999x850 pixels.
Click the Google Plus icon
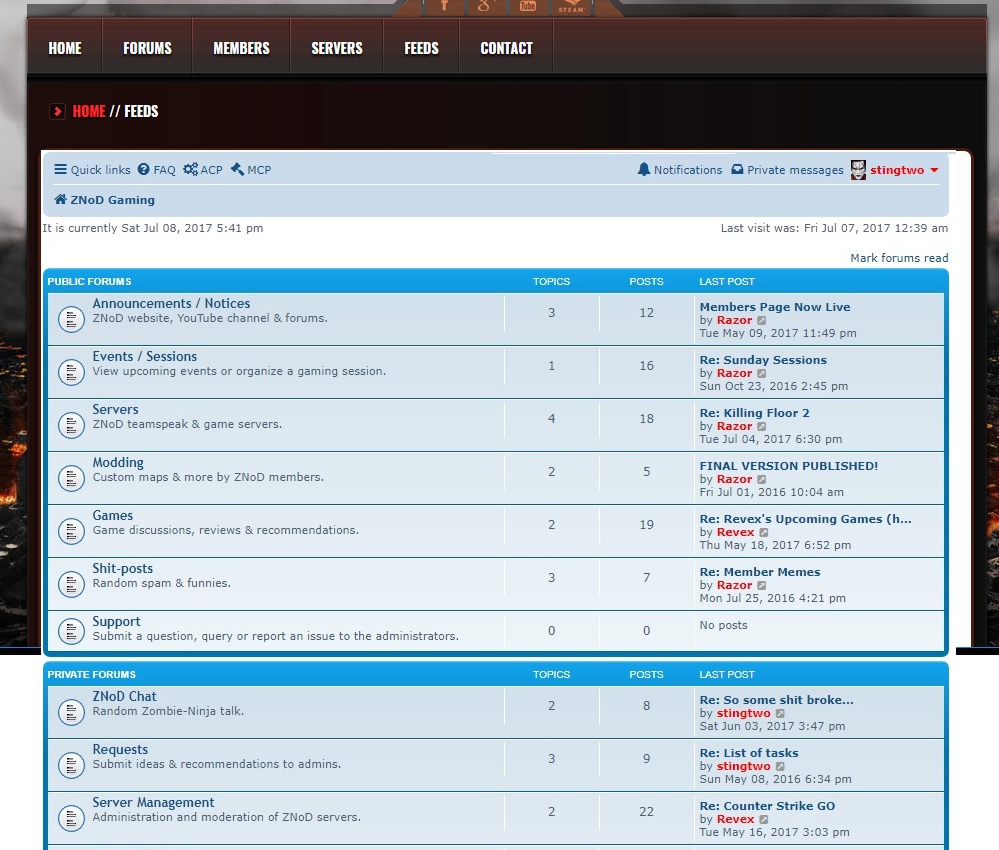486,6
